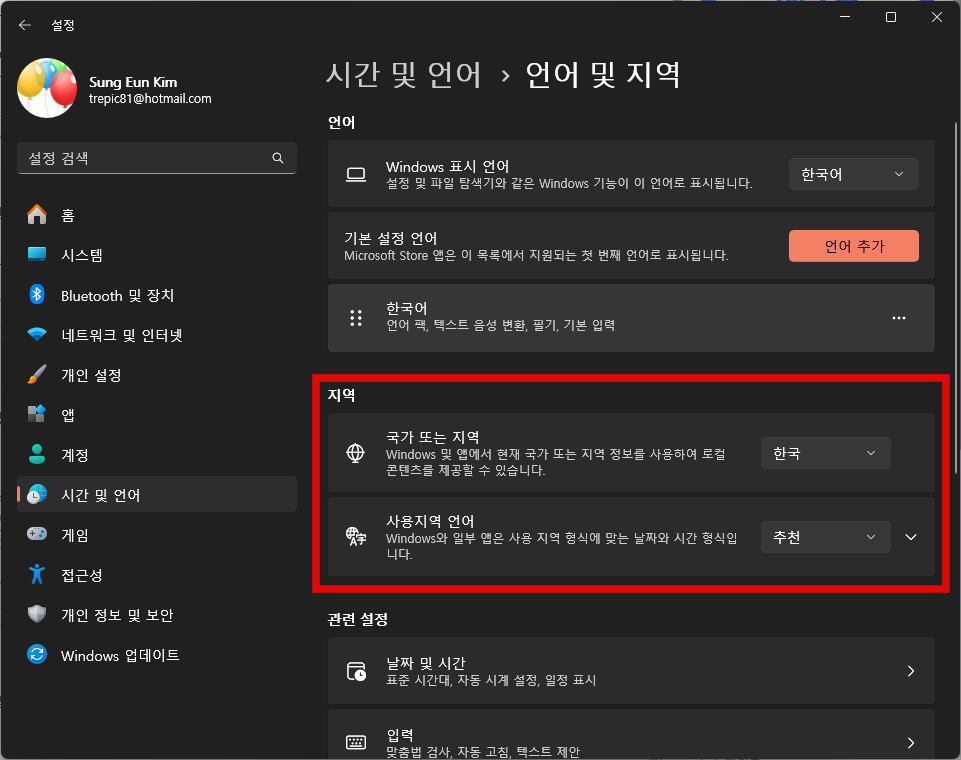Viewport: 961px width, 760px height.
Task: Open the Windows 표시 언어 dropdown
Action: click(x=853, y=174)
